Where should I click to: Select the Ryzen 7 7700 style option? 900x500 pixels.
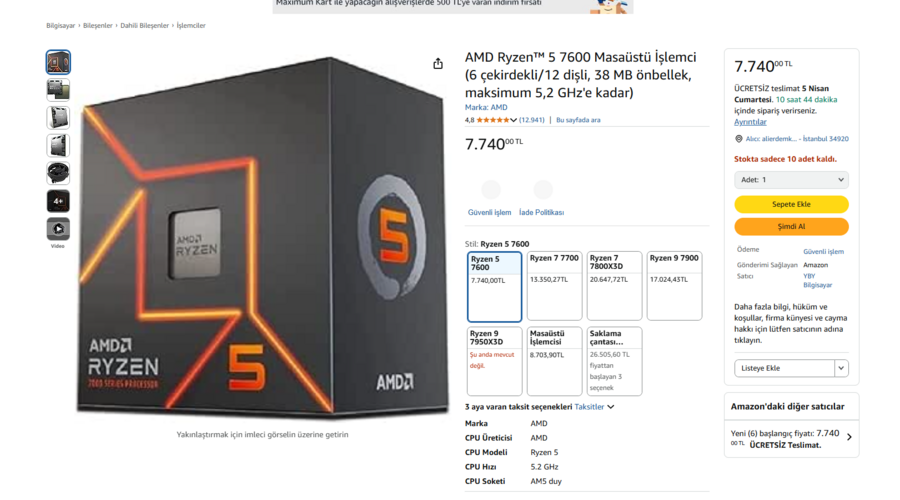pyautogui.click(x=554, y=286)
